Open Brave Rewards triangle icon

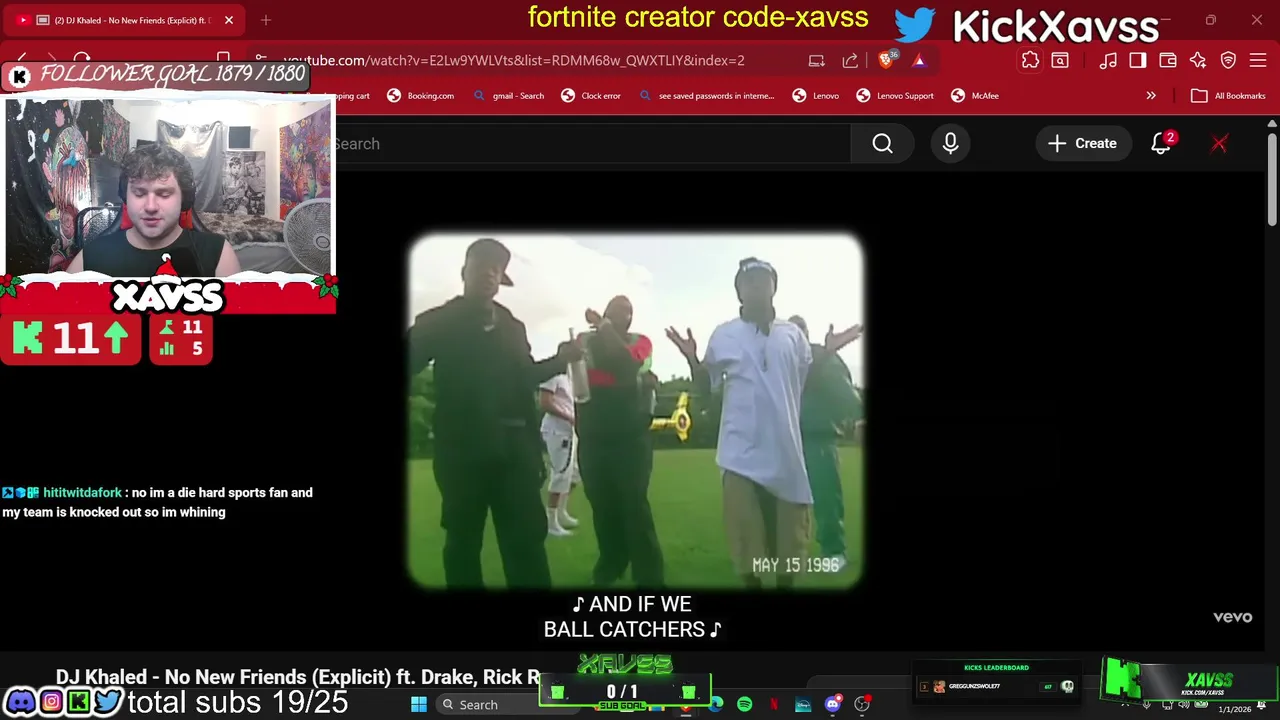click(x=919, y=60)
